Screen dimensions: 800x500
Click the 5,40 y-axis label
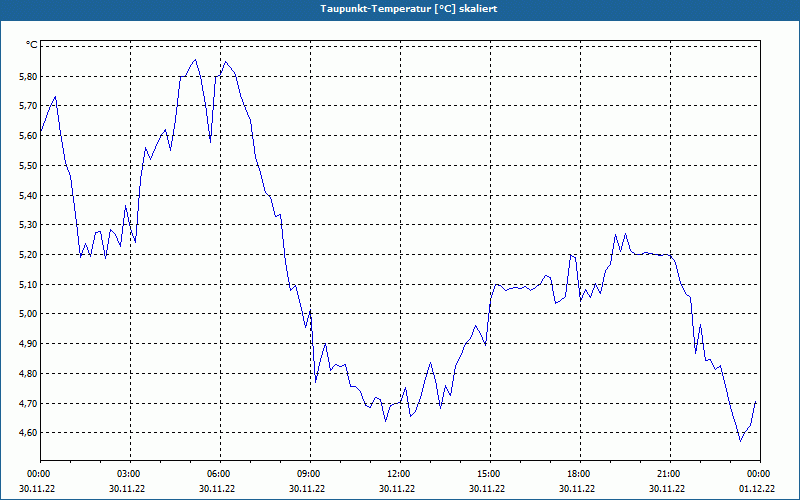(28, 195)
